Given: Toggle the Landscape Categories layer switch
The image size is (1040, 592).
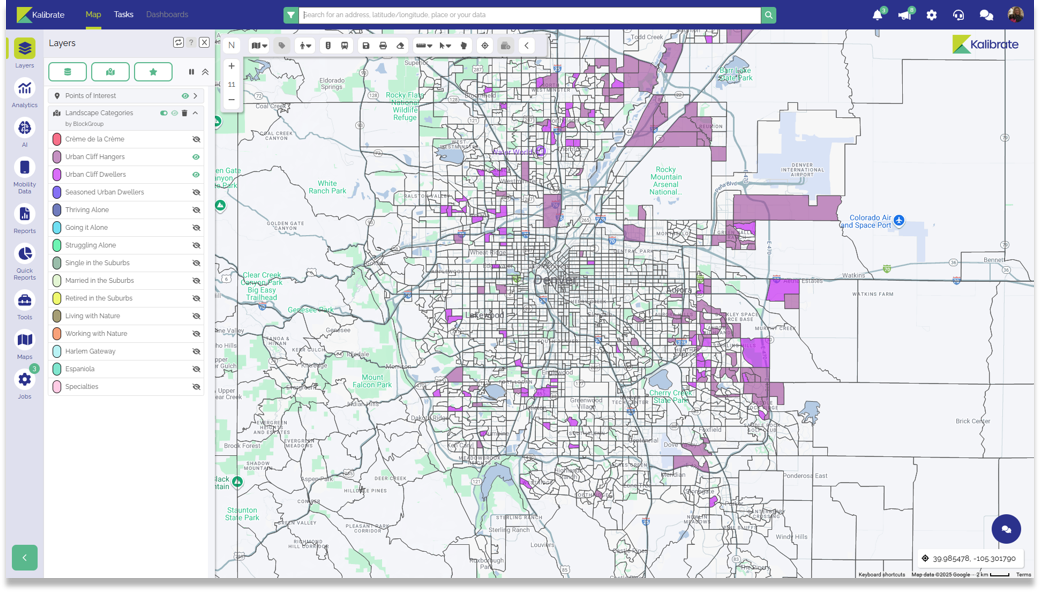Looking at the screenshot, I should [164, 113].
